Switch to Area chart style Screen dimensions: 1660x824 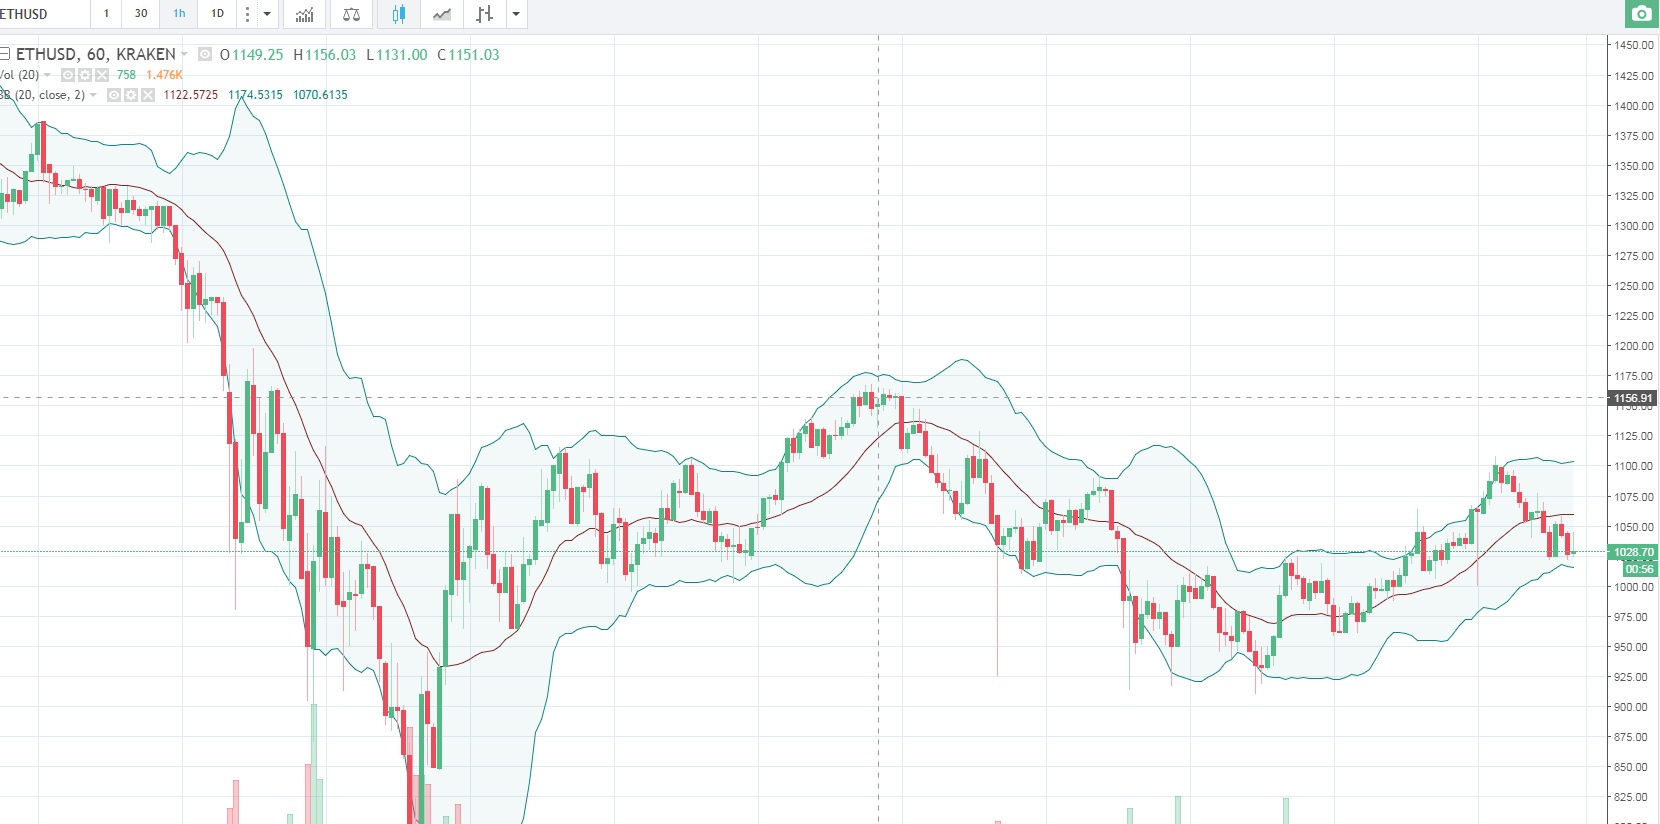(441, 14)
